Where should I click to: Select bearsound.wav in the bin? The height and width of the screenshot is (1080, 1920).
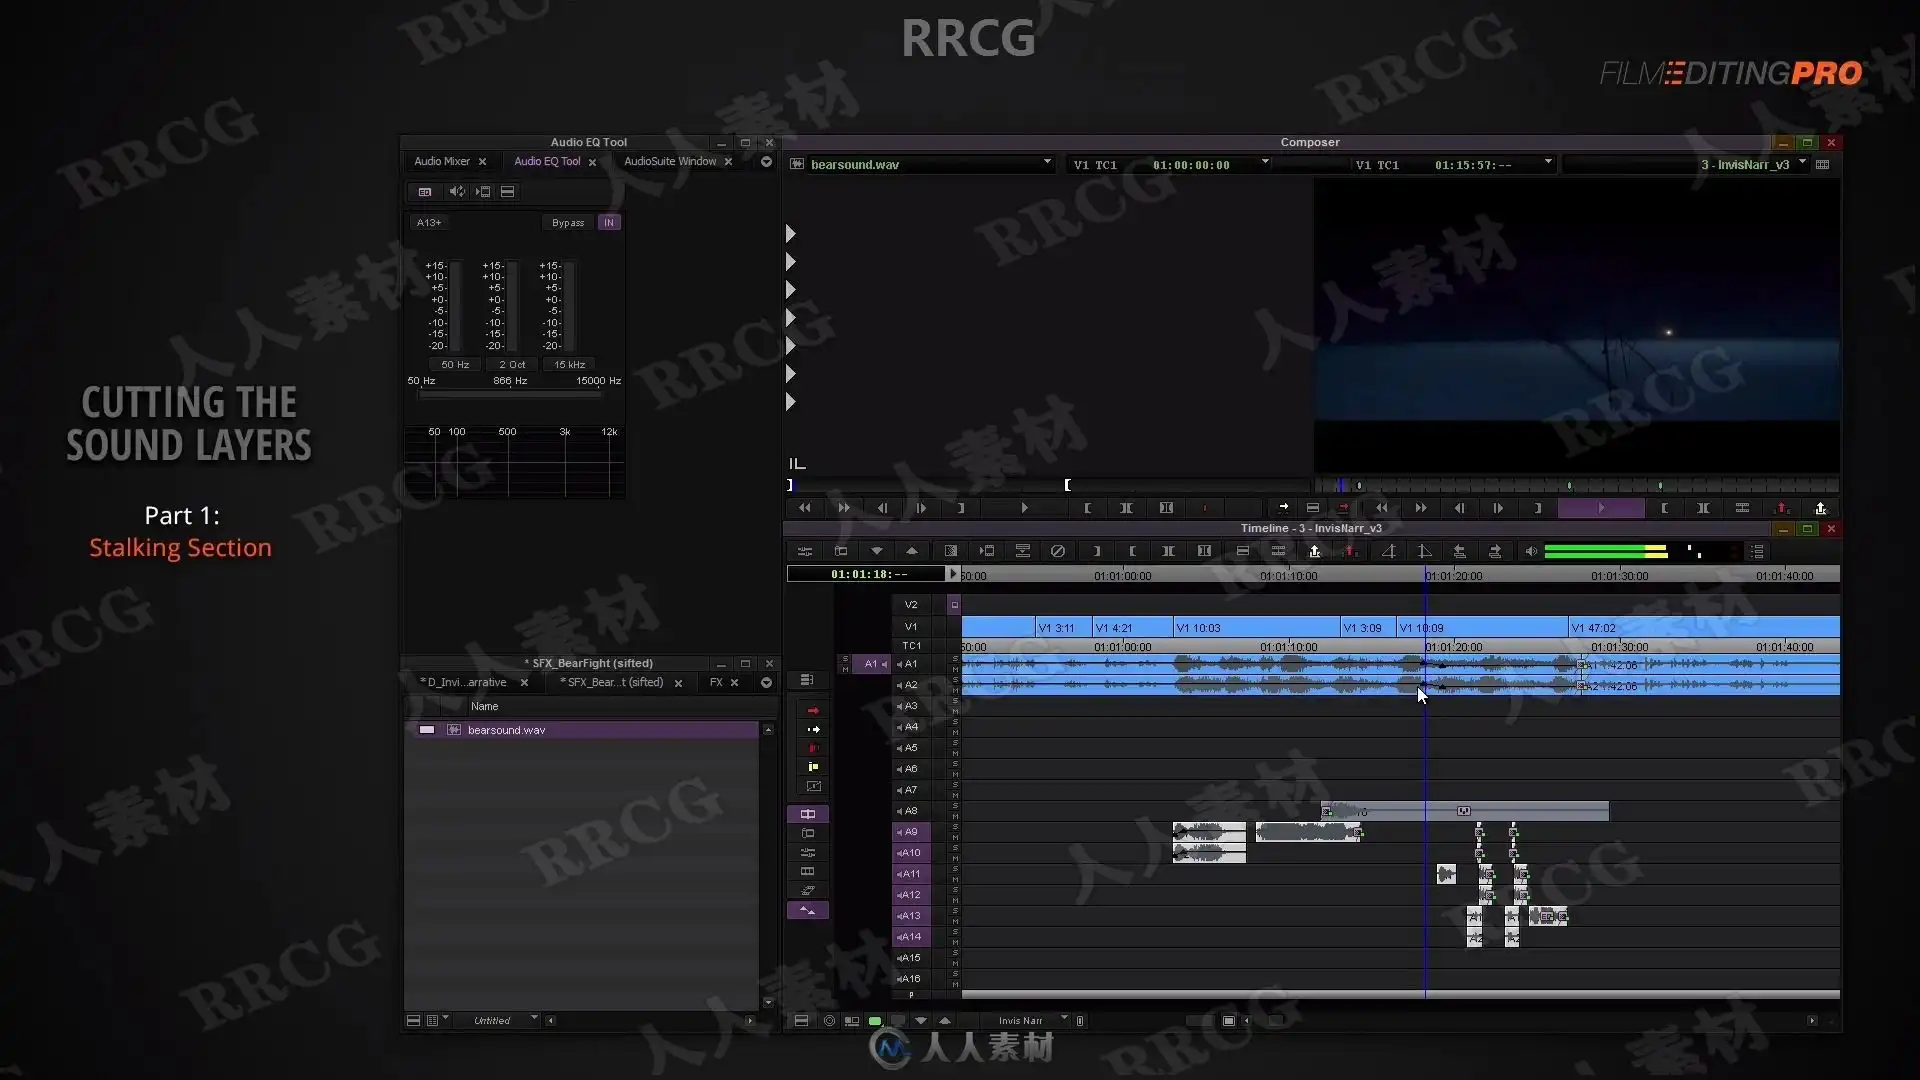tap(506, 730)
